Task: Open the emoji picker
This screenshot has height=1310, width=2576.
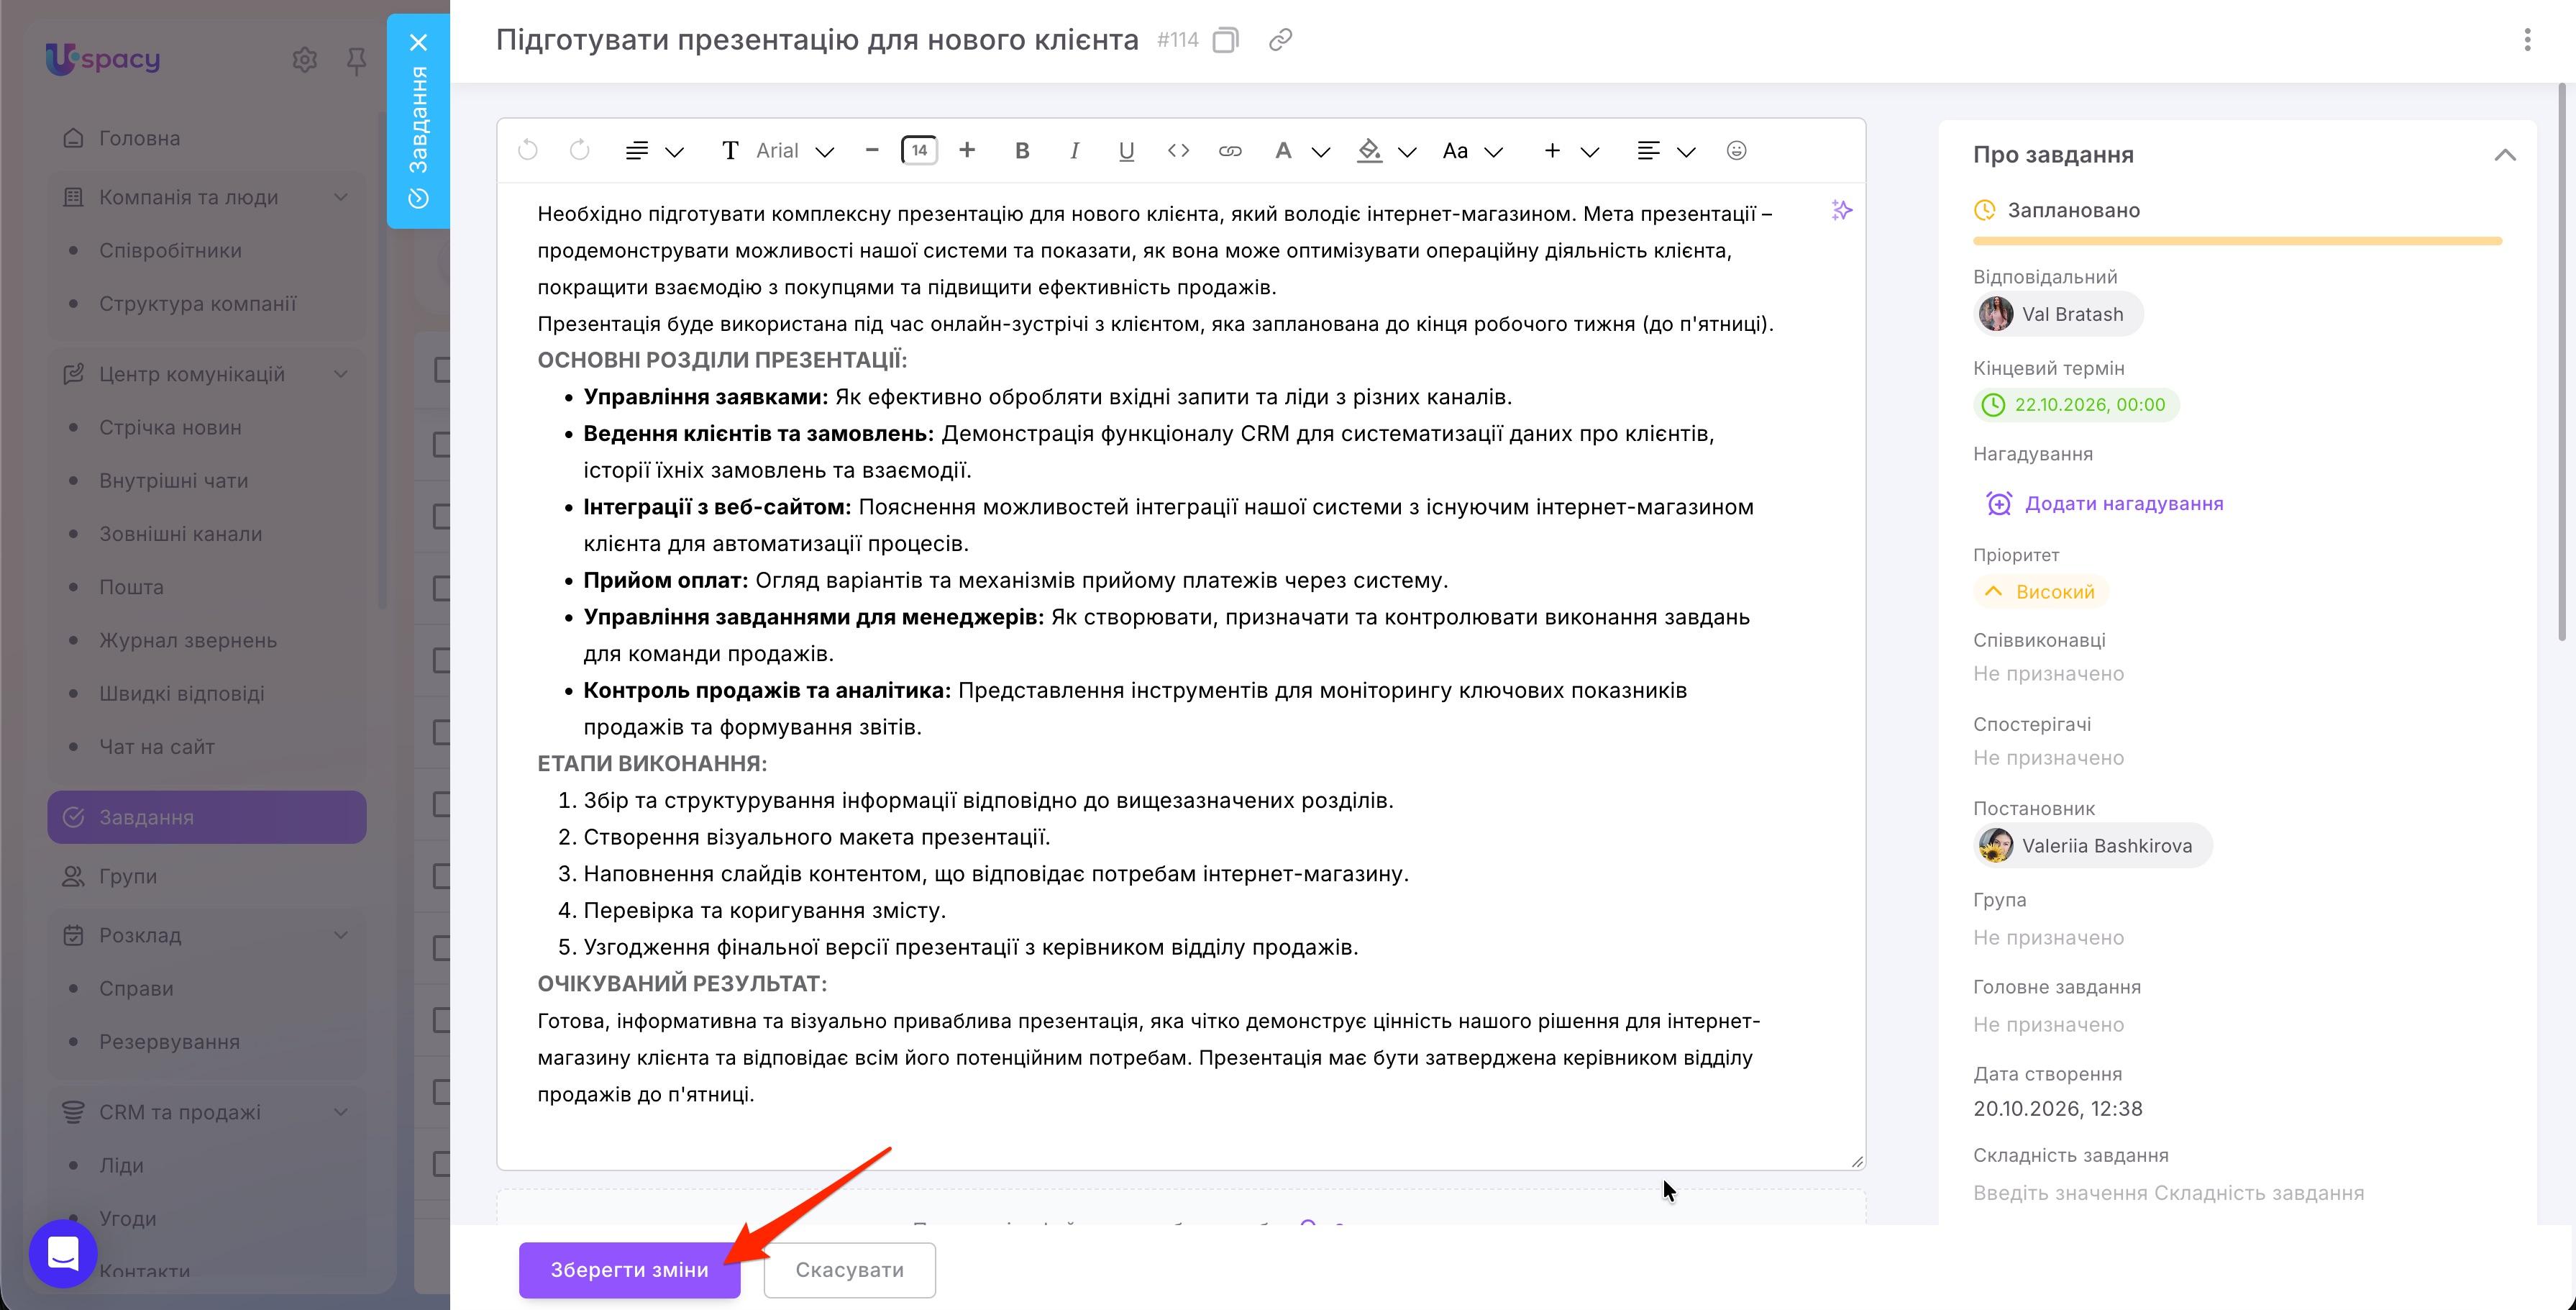Action: pyautogui.click(x=1736, y=150)
